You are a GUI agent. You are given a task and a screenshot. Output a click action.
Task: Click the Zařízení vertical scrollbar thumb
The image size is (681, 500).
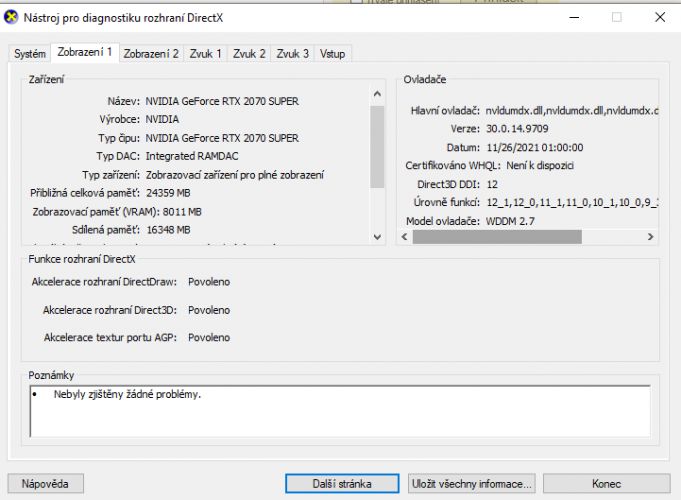(x=377, y=147)
